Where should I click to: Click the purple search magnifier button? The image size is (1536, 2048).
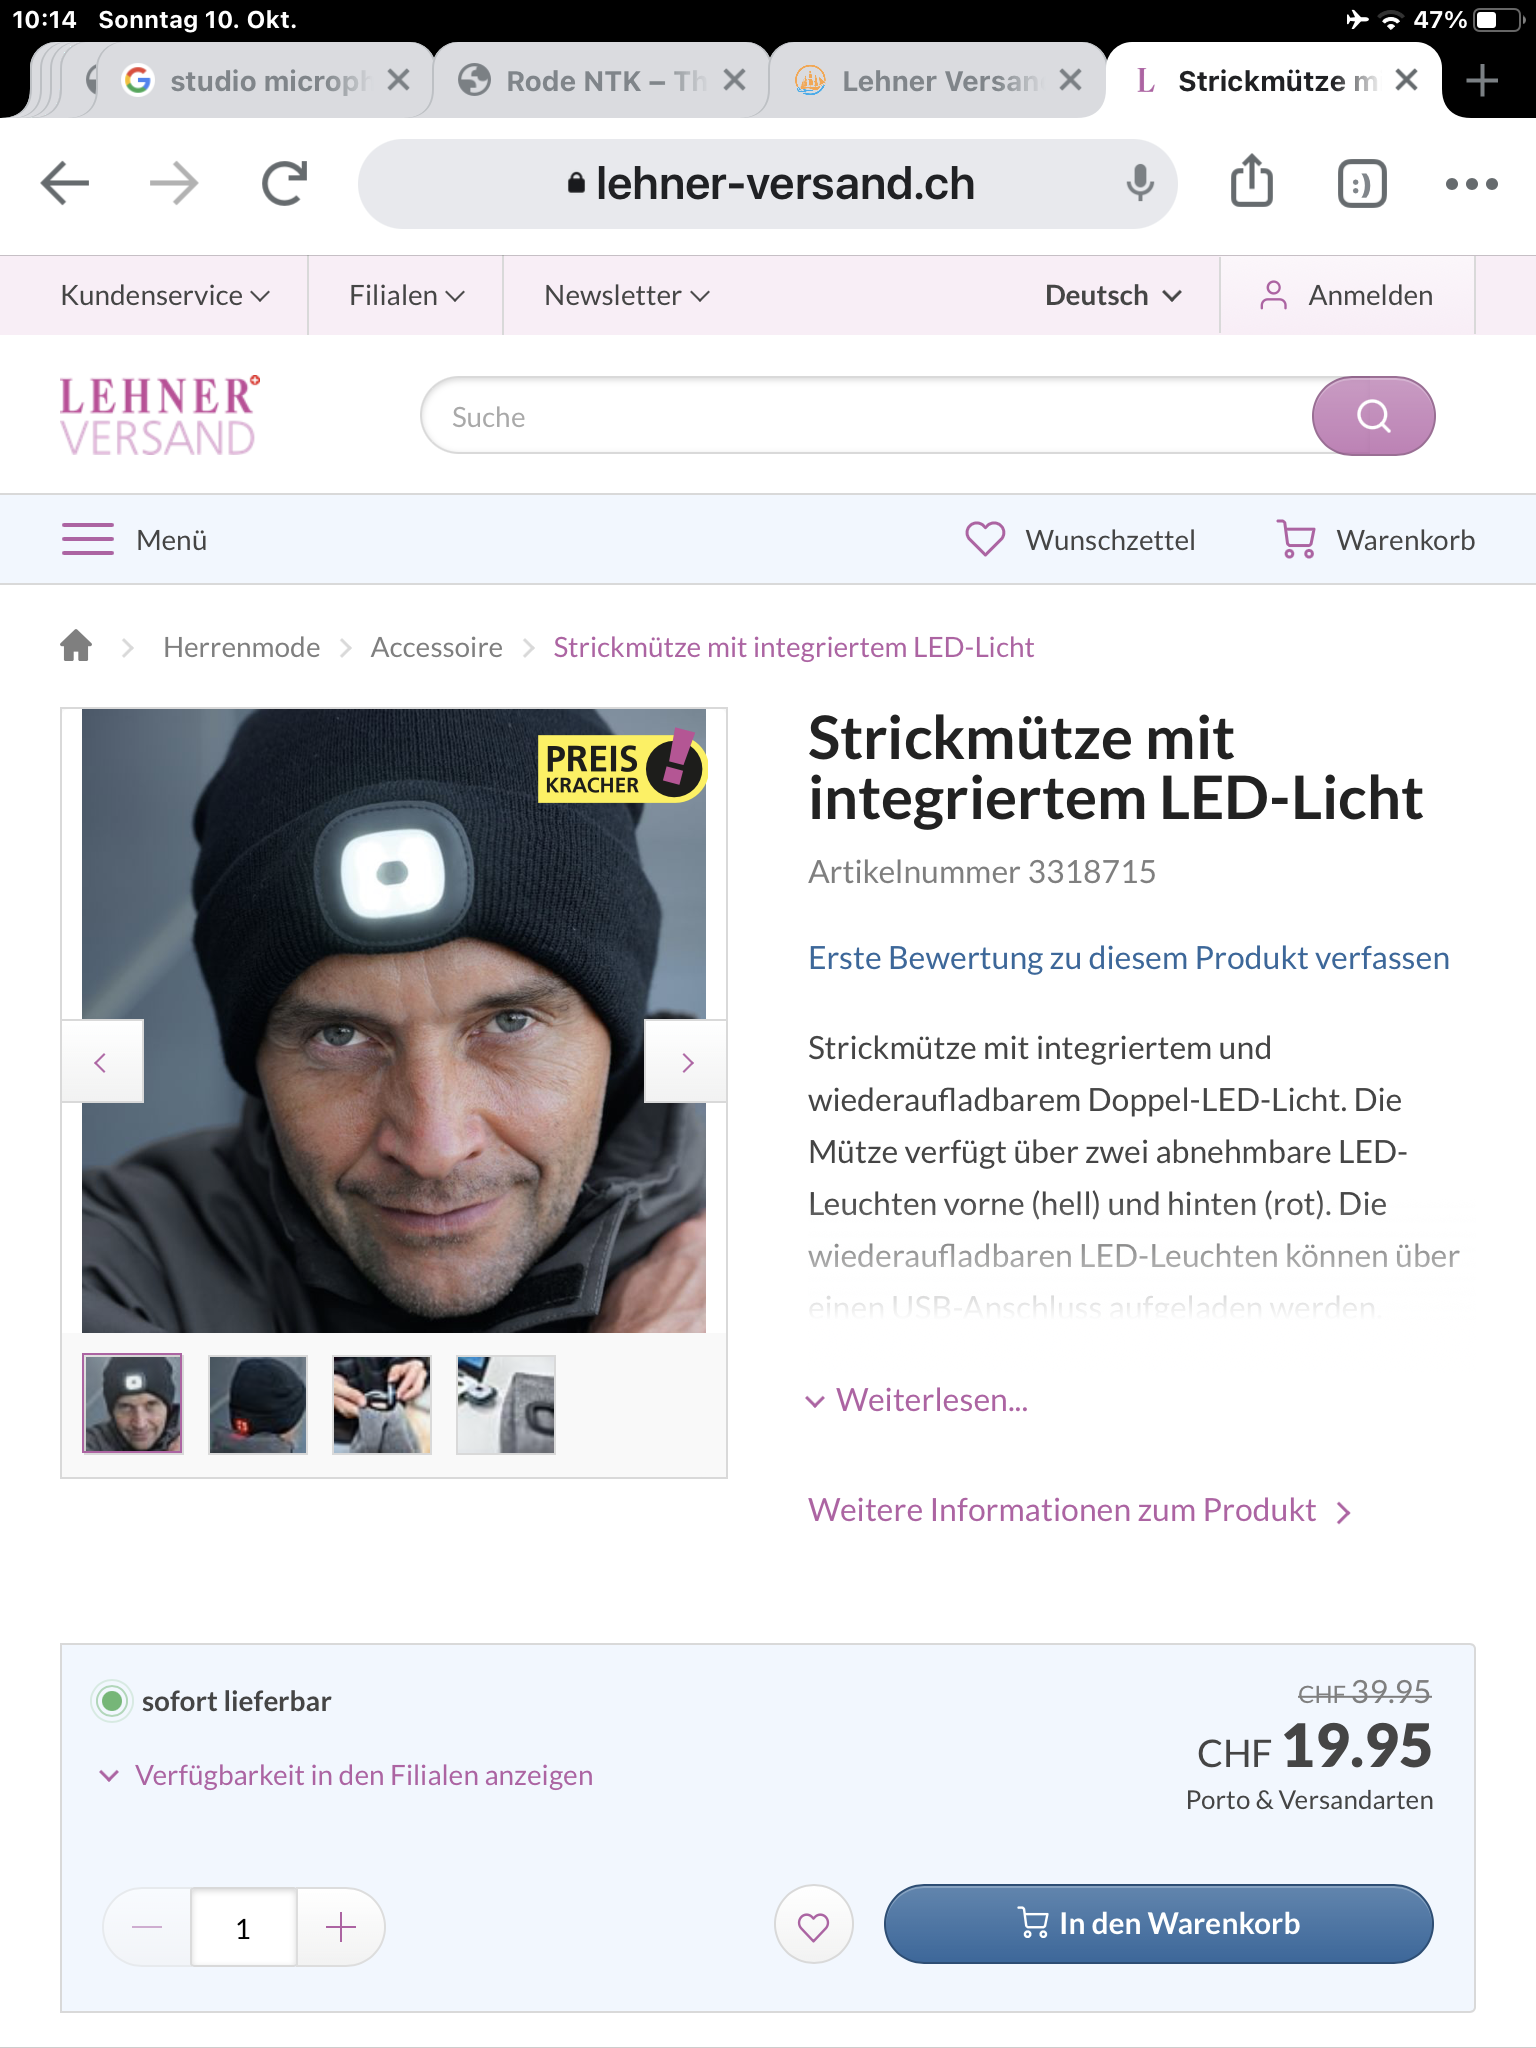pos(1373,416)
